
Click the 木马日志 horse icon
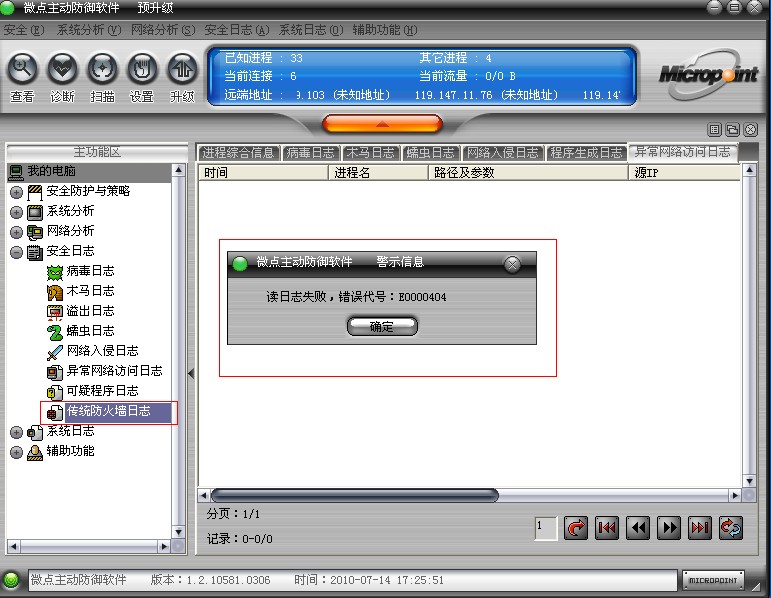(x=55, y=292)
